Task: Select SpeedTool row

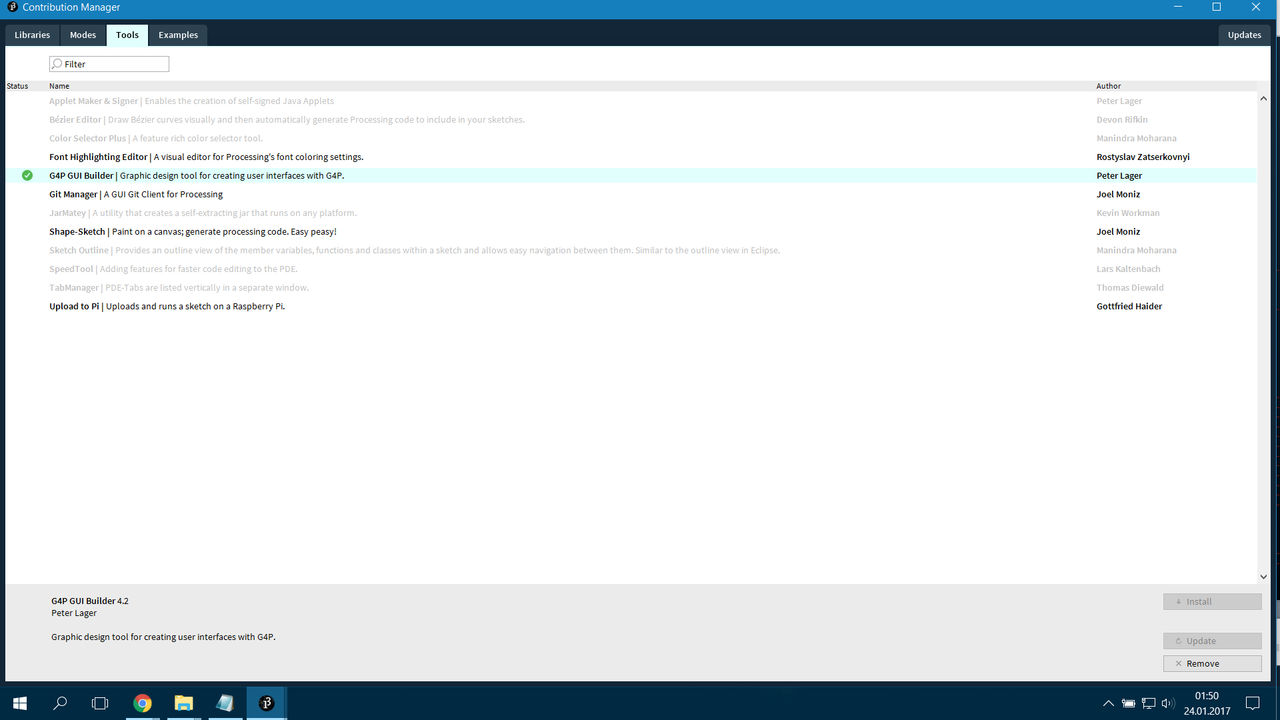Action: click(631, 269)
